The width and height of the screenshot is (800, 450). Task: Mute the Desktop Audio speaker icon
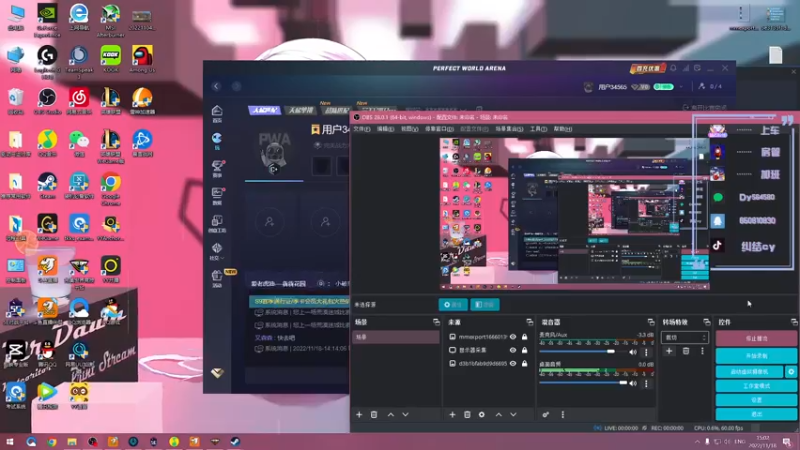pos(633,383)
